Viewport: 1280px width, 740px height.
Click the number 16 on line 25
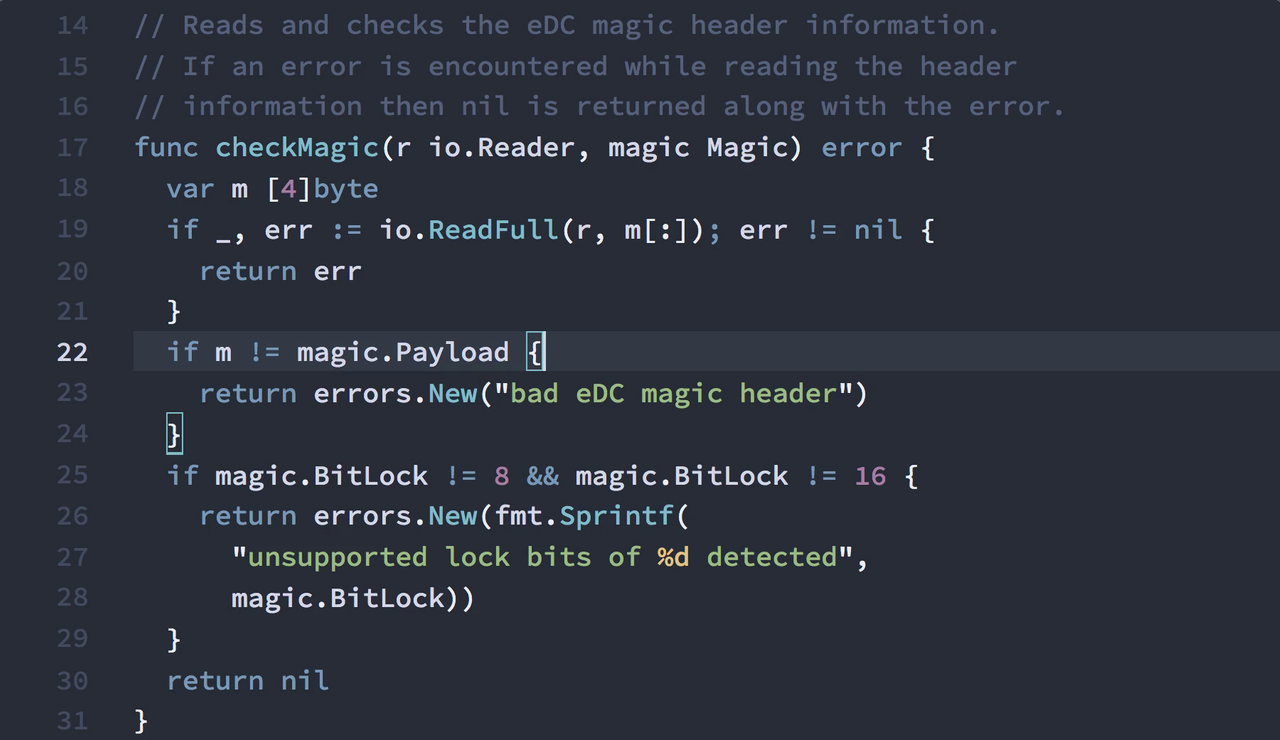pos(870,475)
